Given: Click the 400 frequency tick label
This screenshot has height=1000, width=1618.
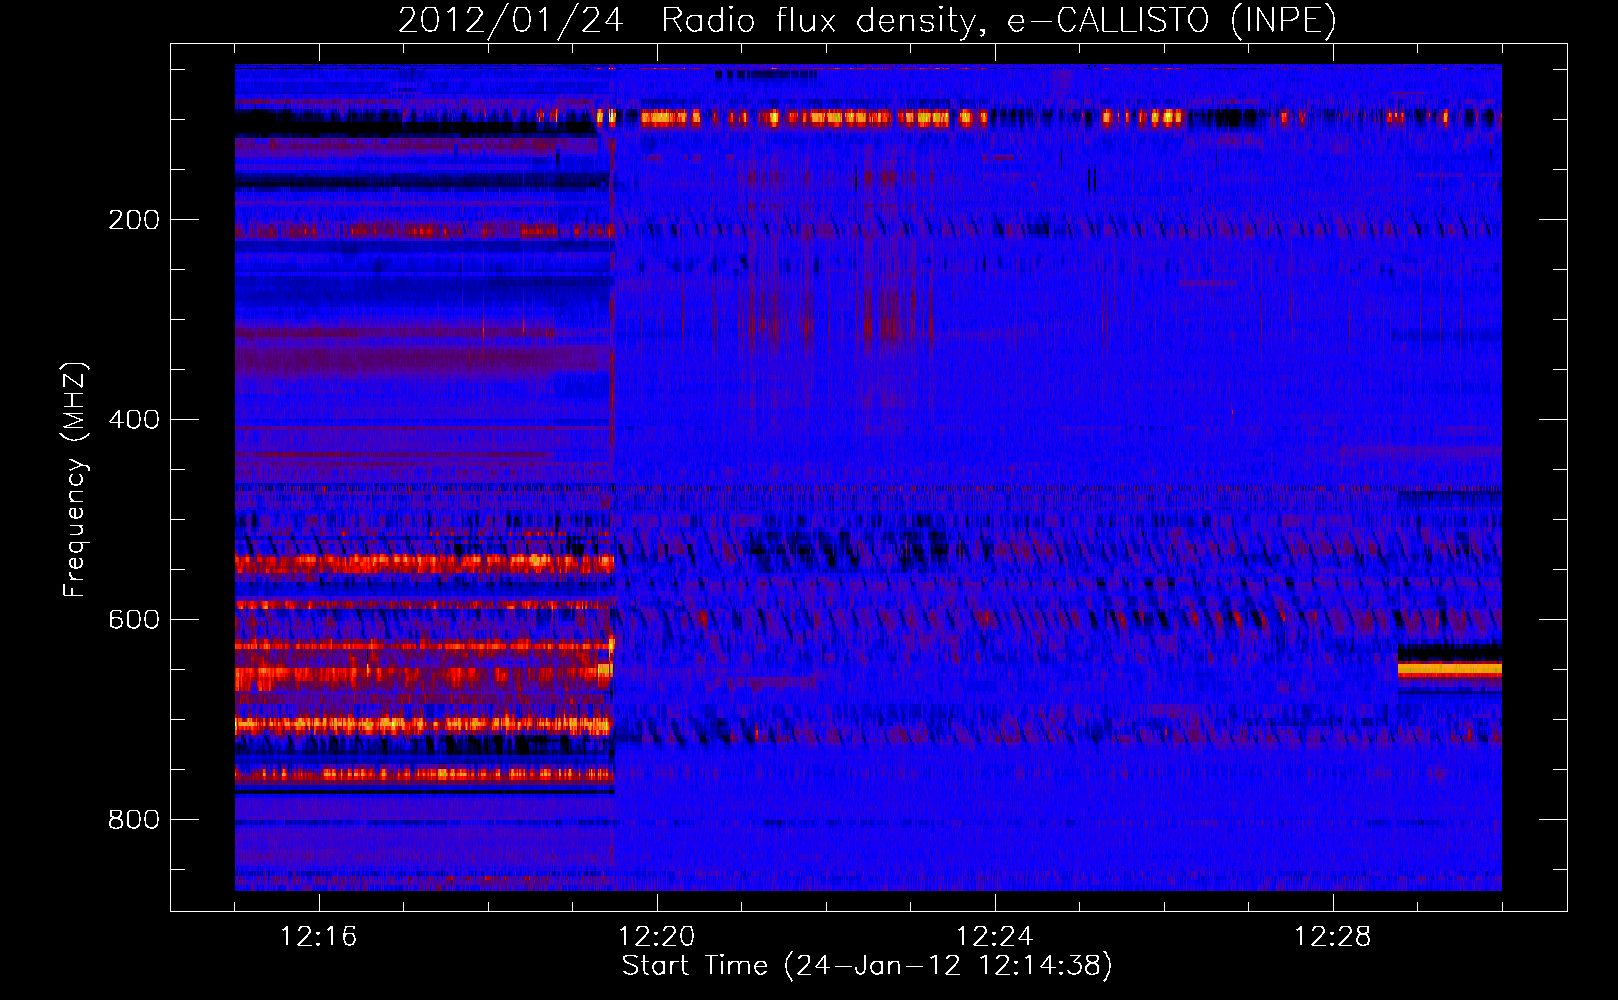Looking at the screenshot, I should pos(134,420).
